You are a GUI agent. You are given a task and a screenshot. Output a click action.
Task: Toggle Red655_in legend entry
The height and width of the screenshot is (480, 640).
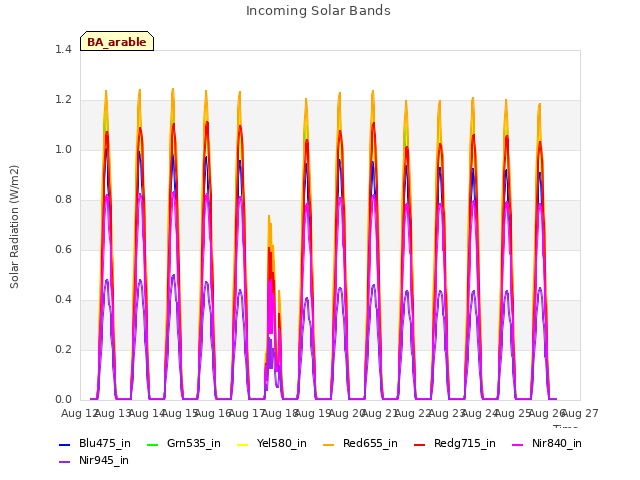[x=360, y=444]
